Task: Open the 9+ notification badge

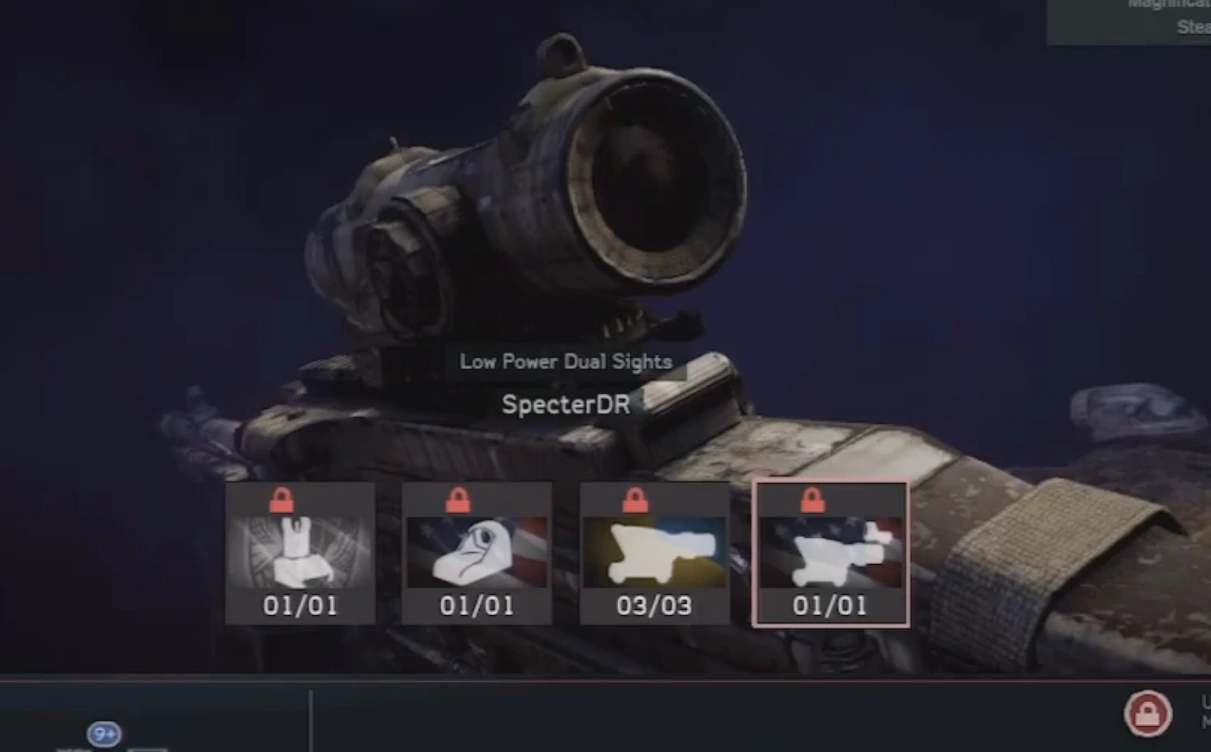Action: (103, 734)
